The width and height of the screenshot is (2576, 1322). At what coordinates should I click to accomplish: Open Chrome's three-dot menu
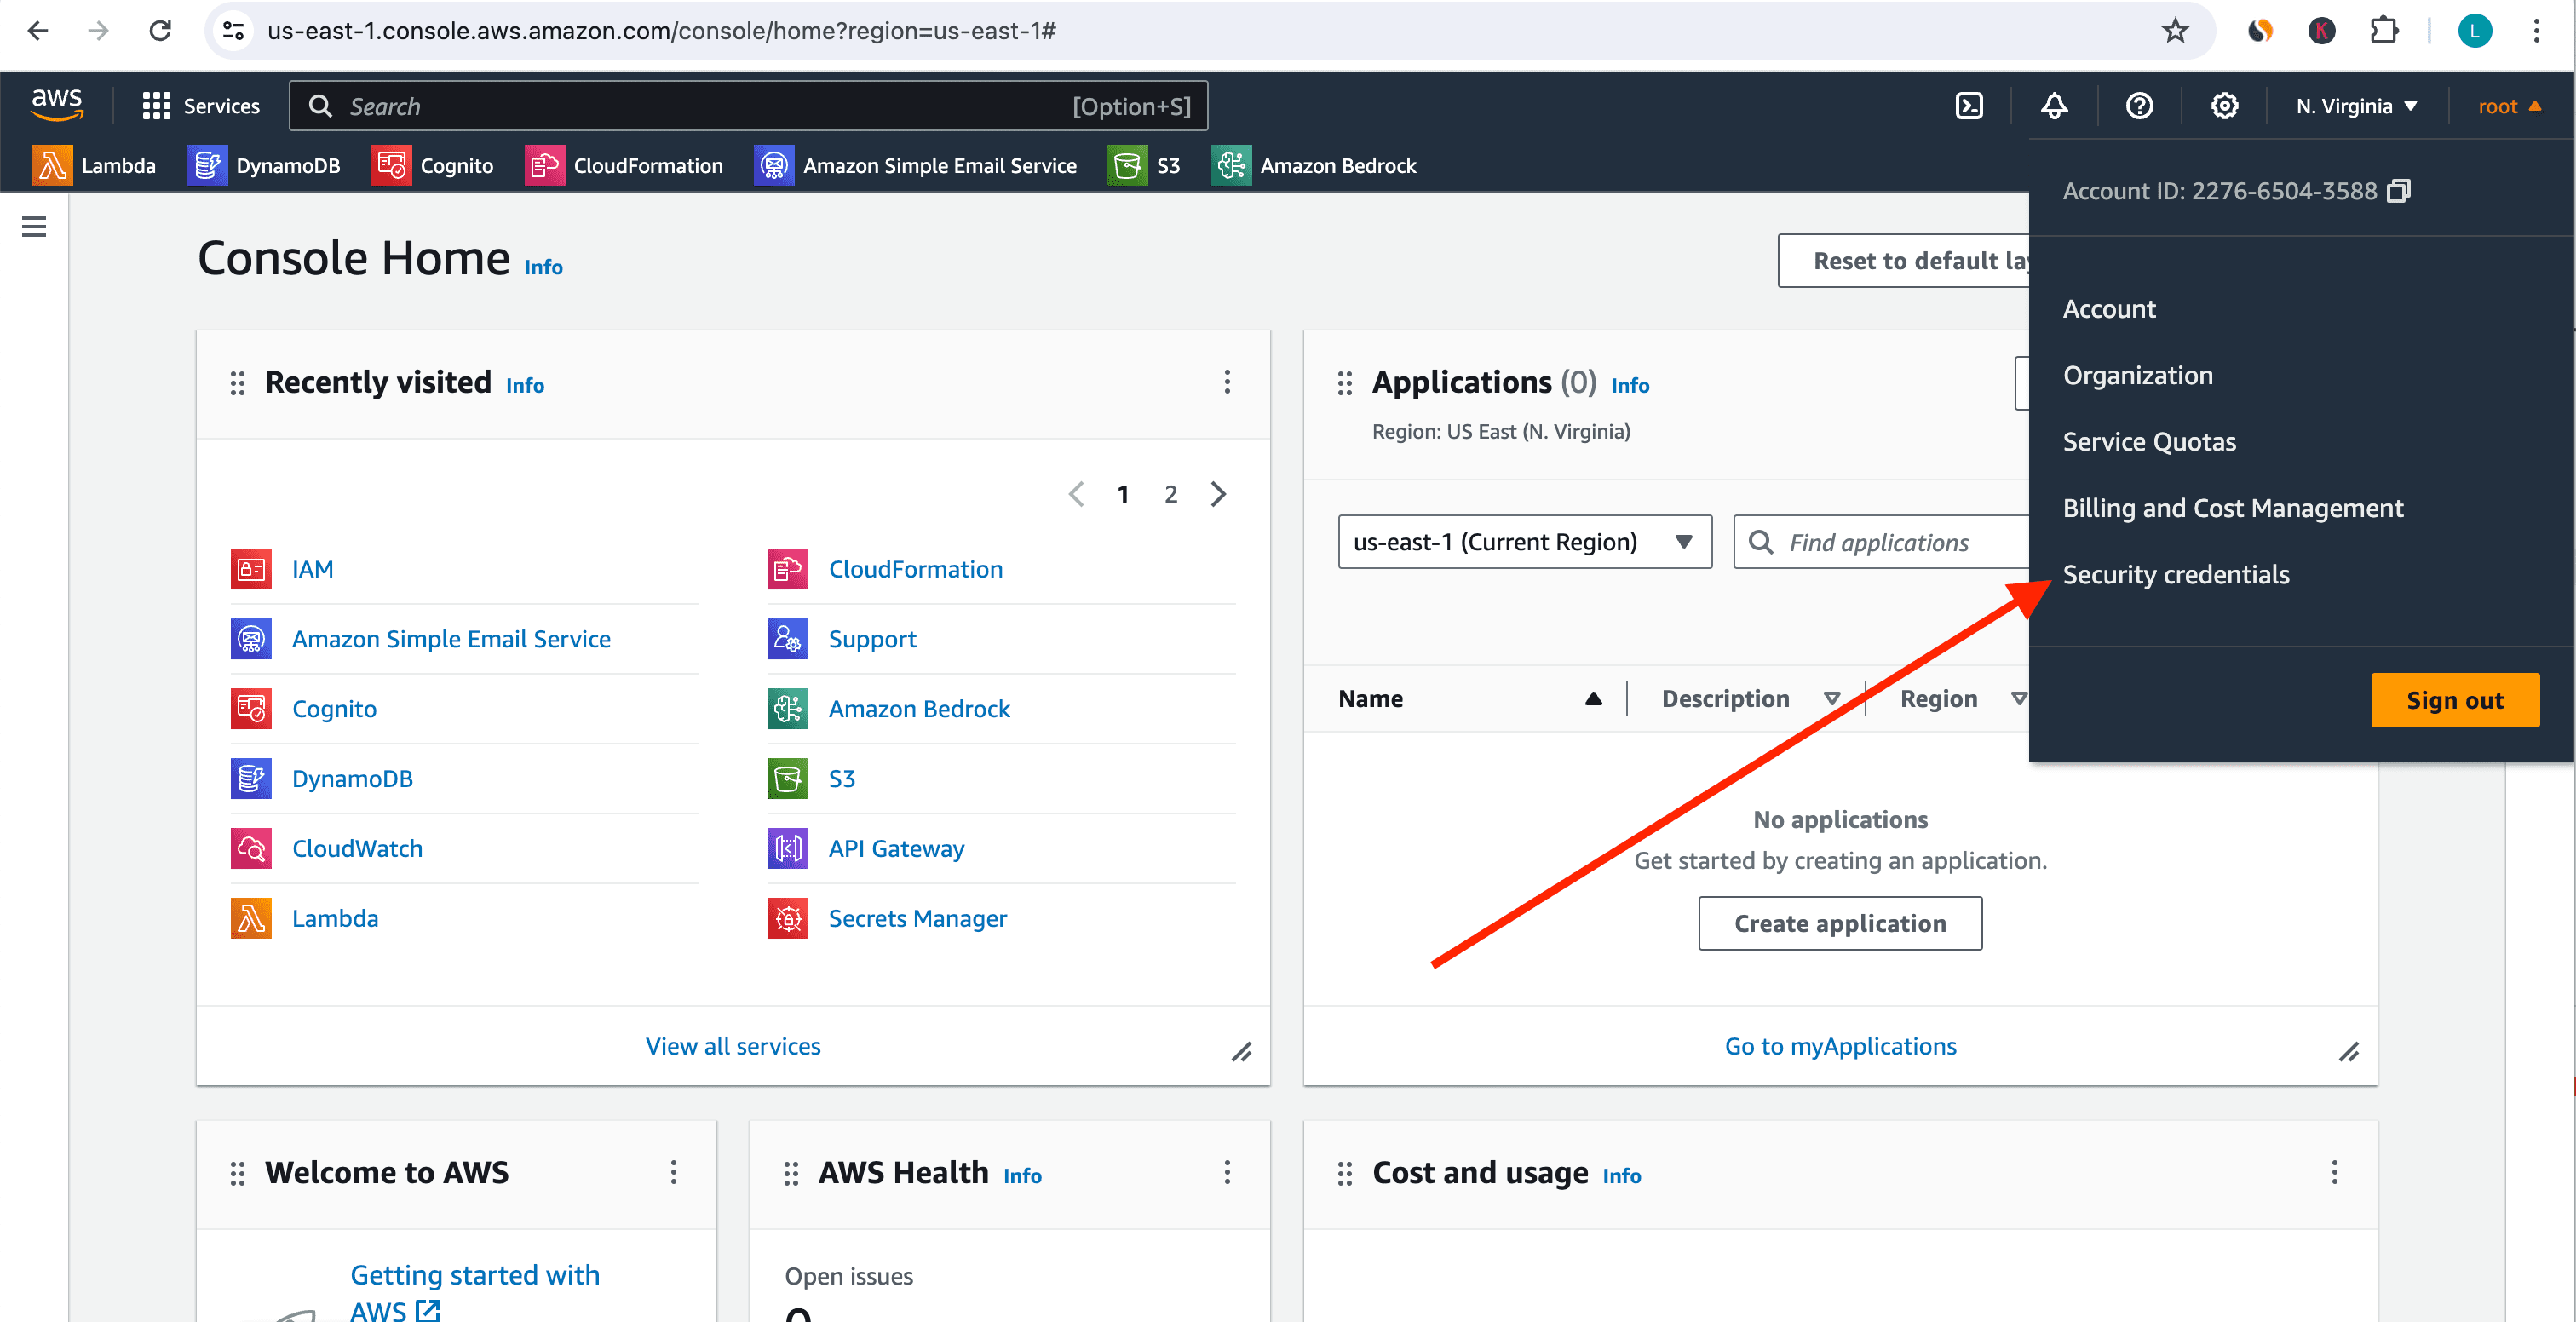click(2536, 31)
